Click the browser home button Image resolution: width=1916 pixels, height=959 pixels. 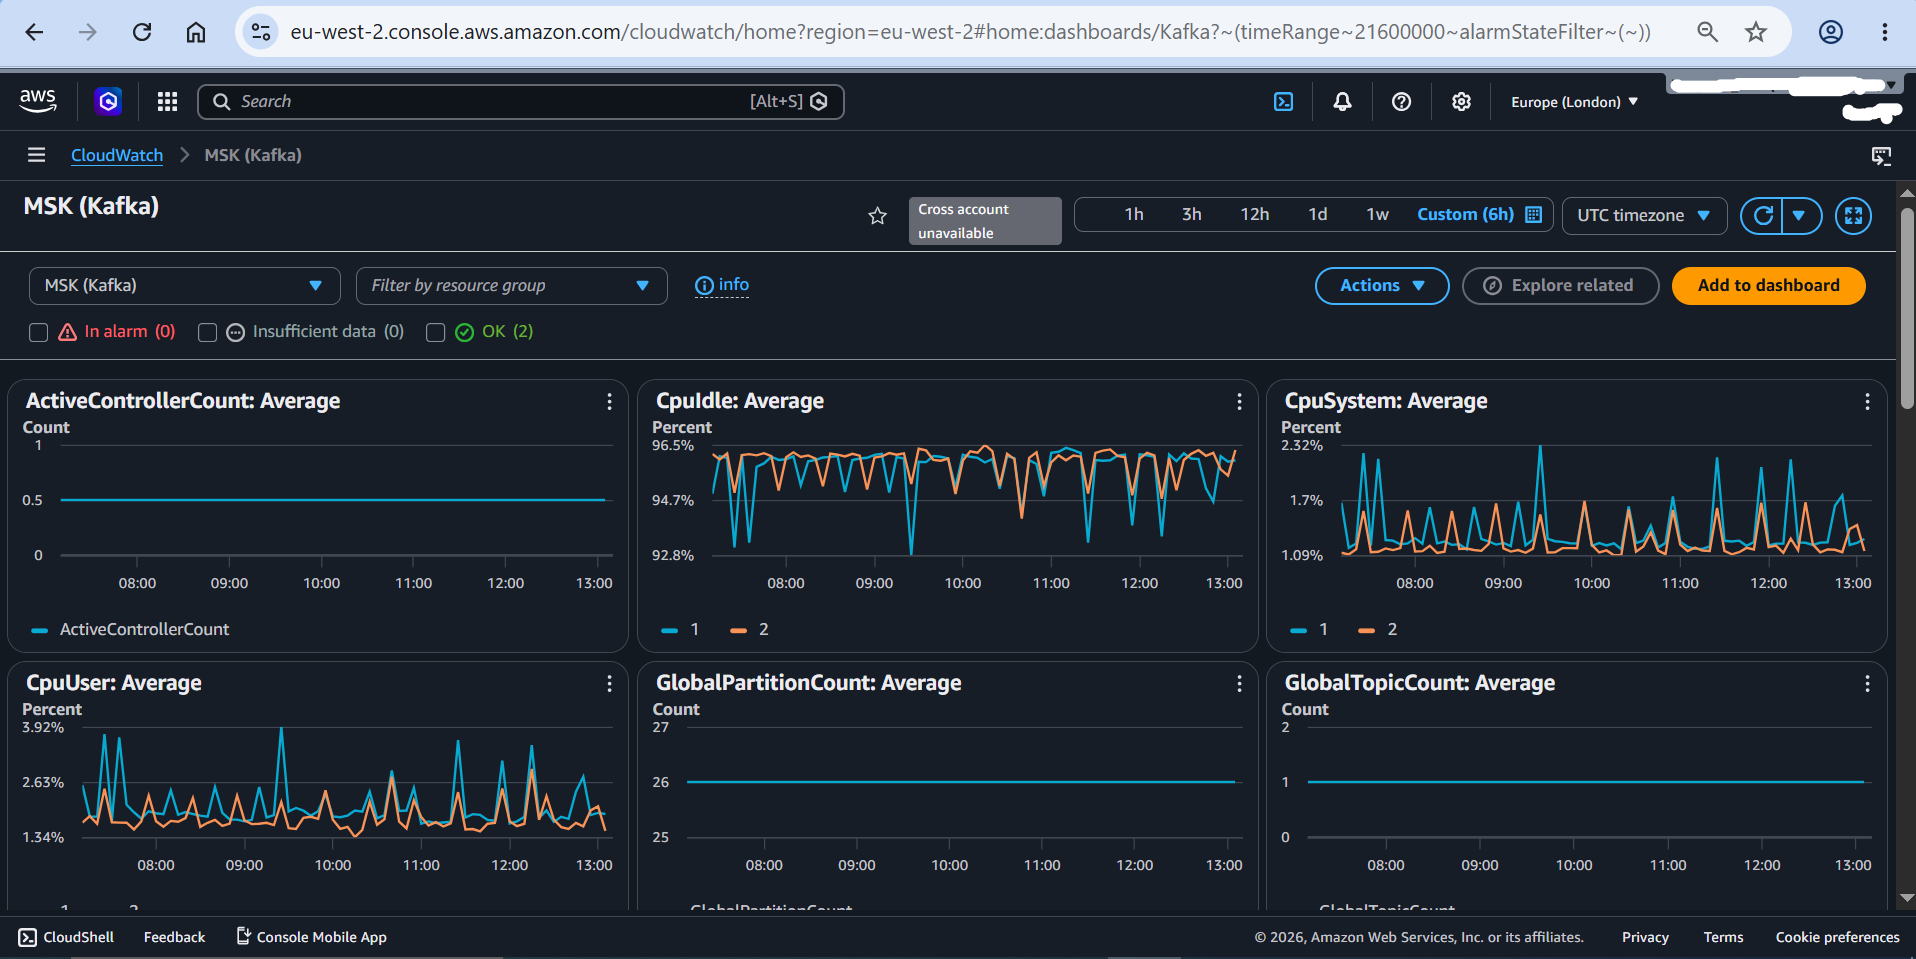coord(196,32)
